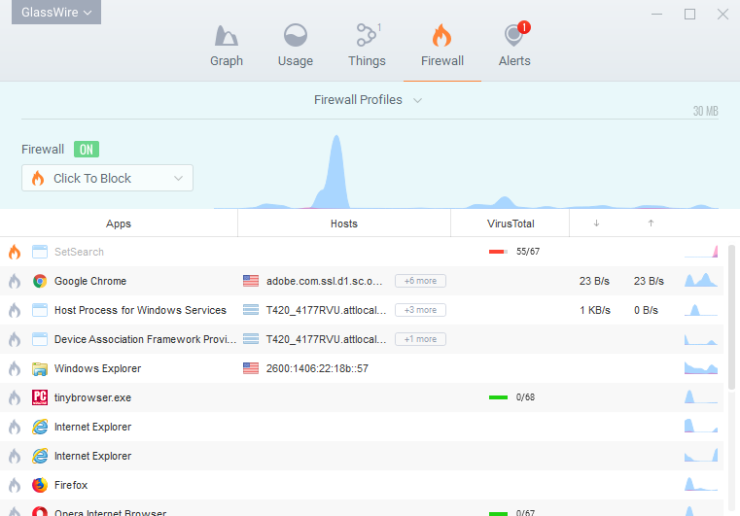Click SetSearch mini traffic graph

701,252
